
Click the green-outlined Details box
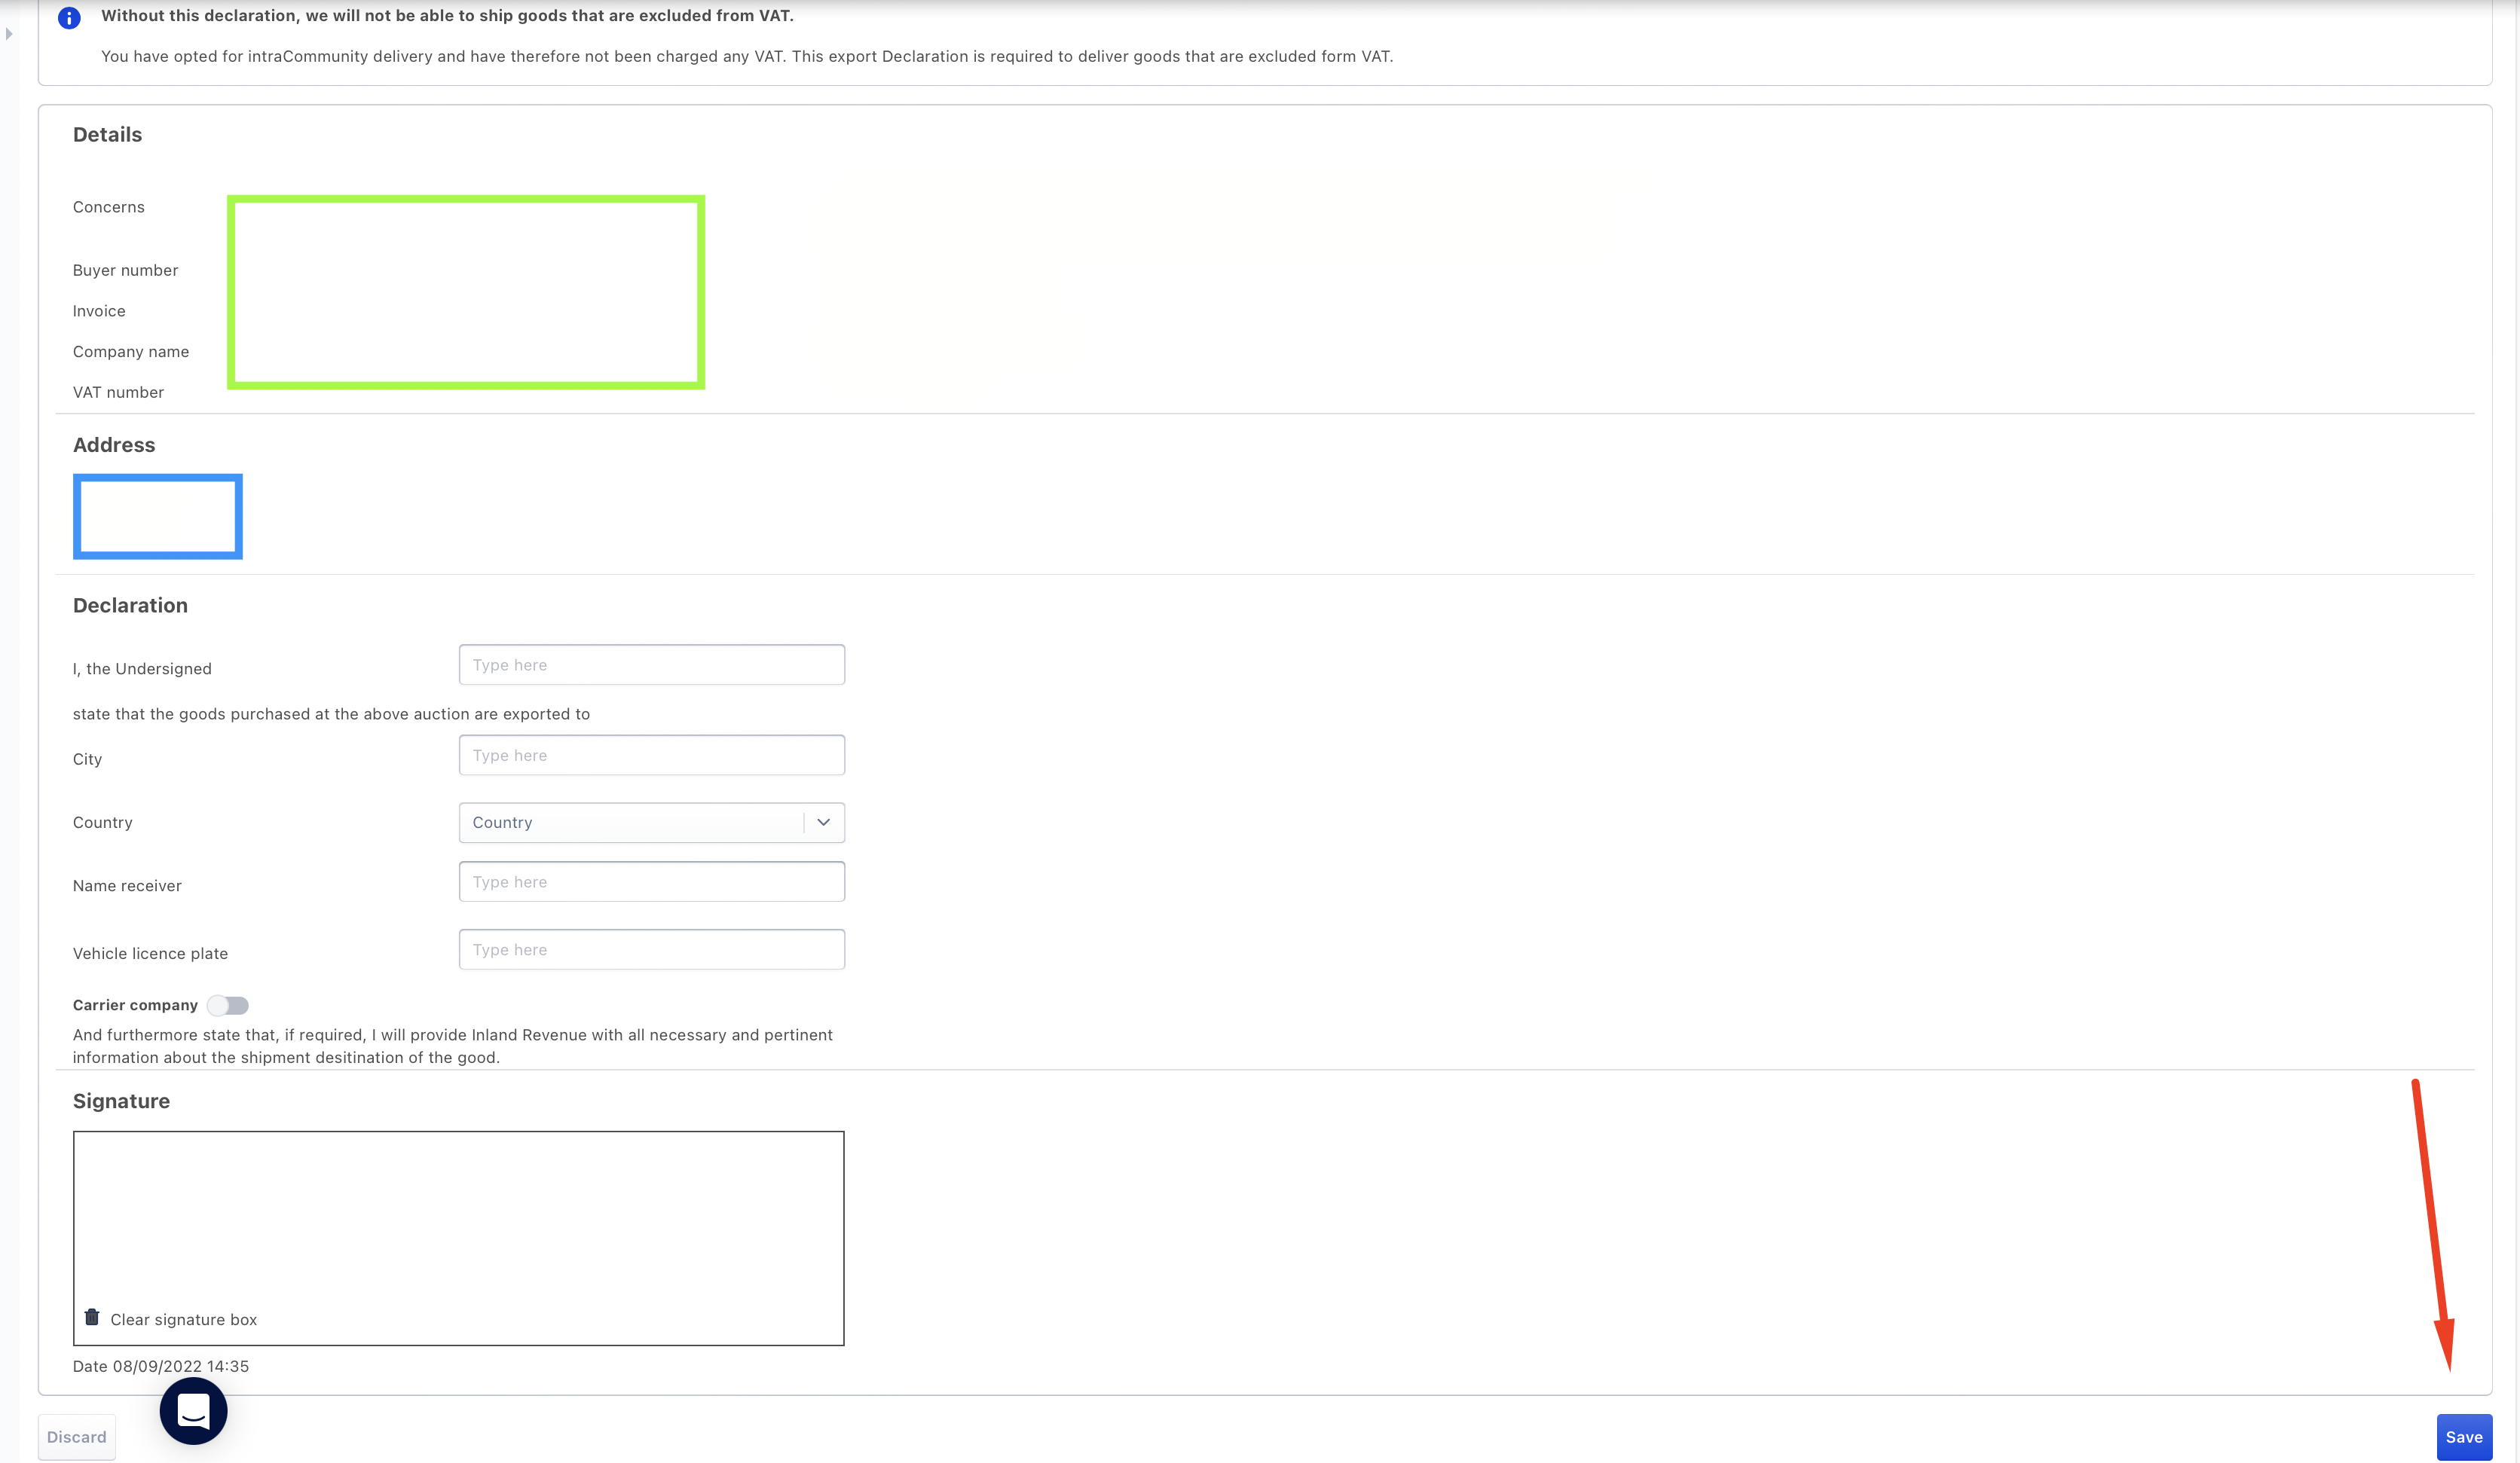click(x=466, y=292)
